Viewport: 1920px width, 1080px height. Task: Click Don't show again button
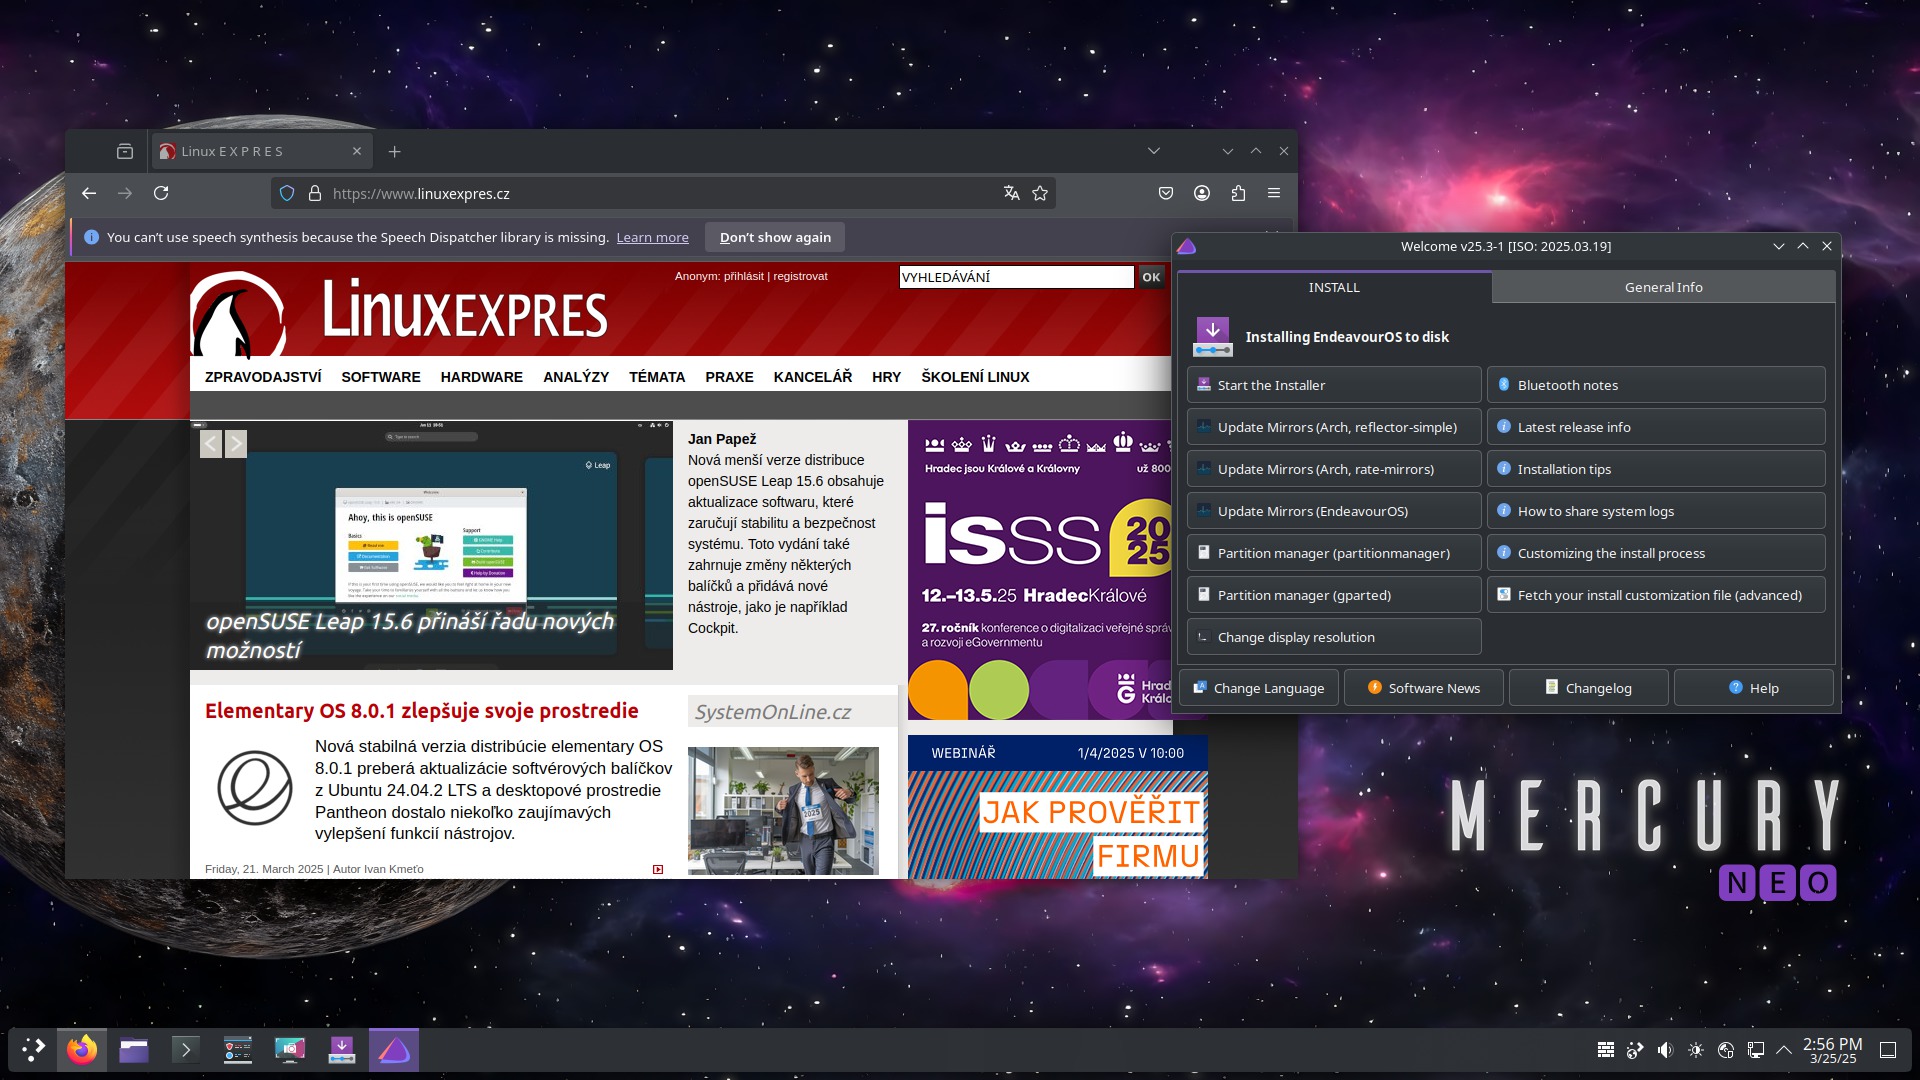coord(775,238)
